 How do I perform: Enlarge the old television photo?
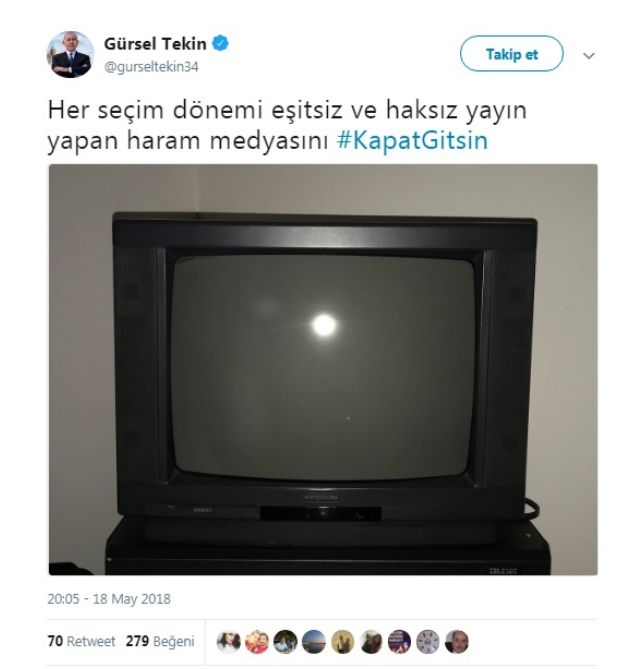pyautogui.click(x=323, y=369)
